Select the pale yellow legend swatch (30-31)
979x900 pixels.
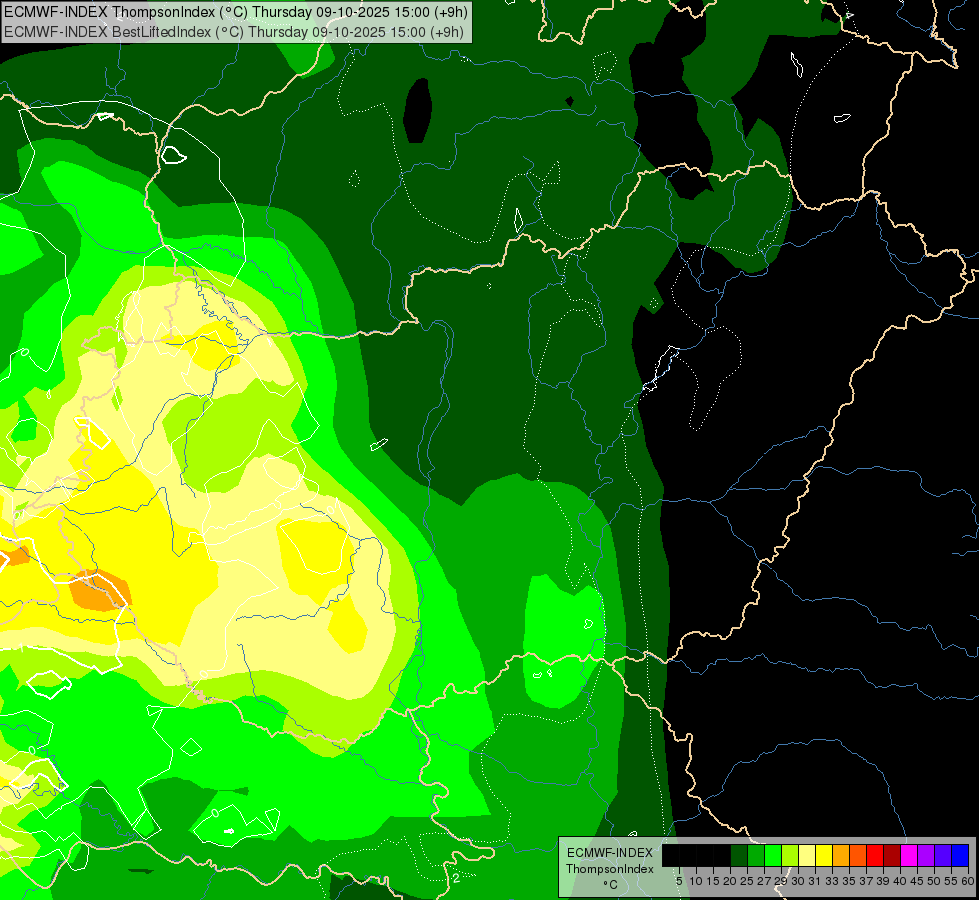point(807,855)
